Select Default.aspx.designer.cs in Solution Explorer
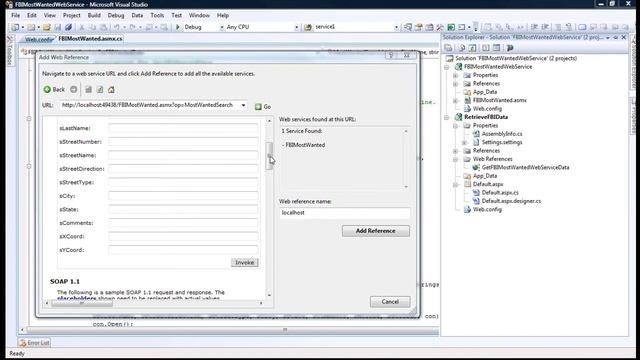 (x=511, y=201)
